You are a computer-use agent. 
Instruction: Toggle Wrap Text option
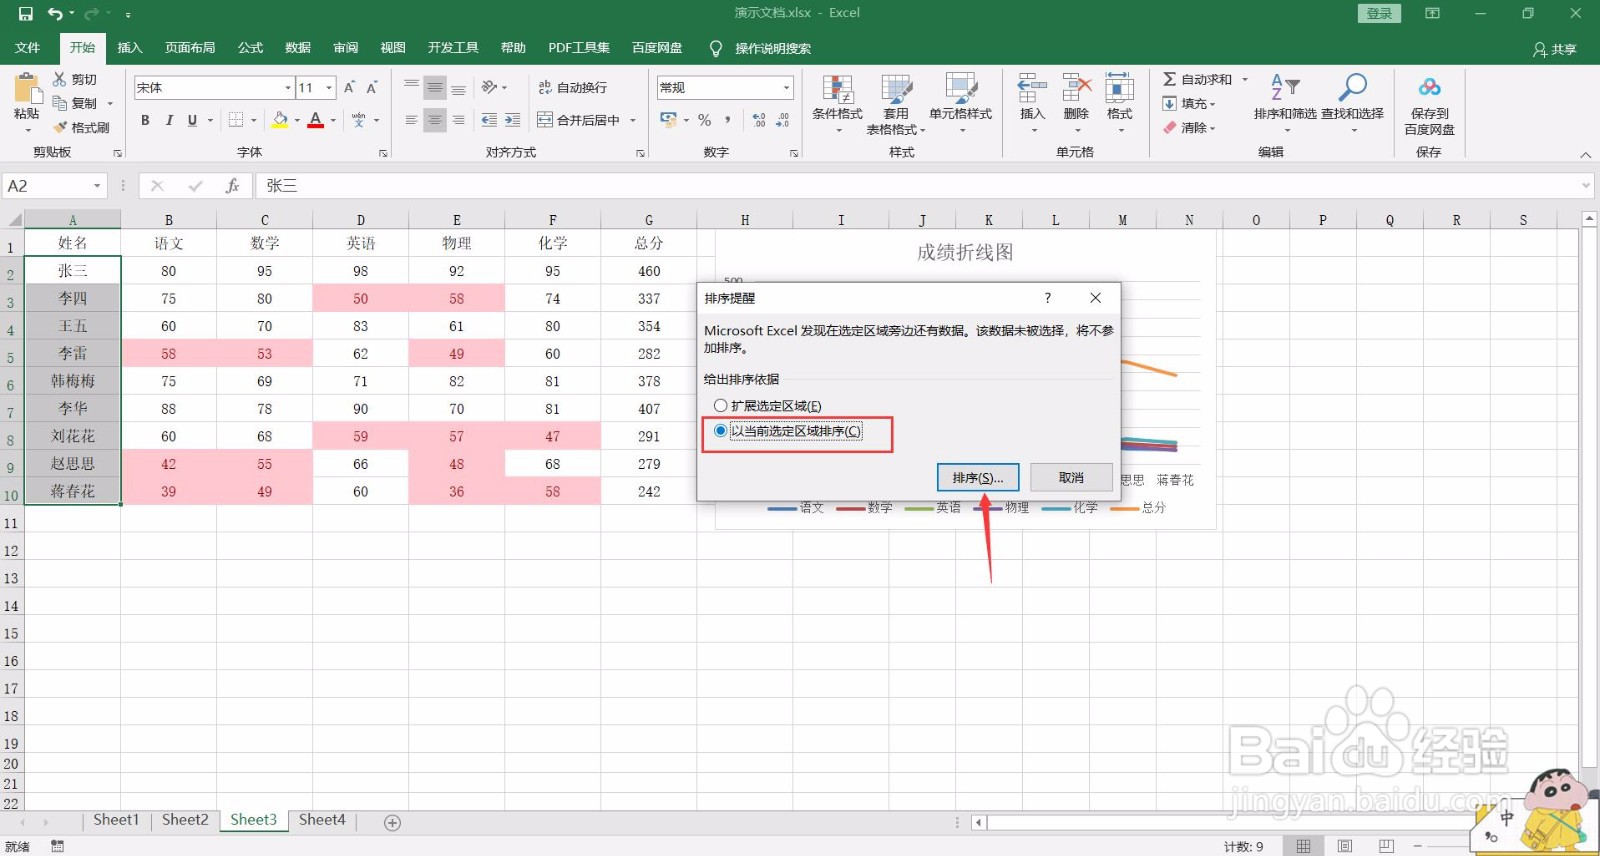[x=572, y=88]
